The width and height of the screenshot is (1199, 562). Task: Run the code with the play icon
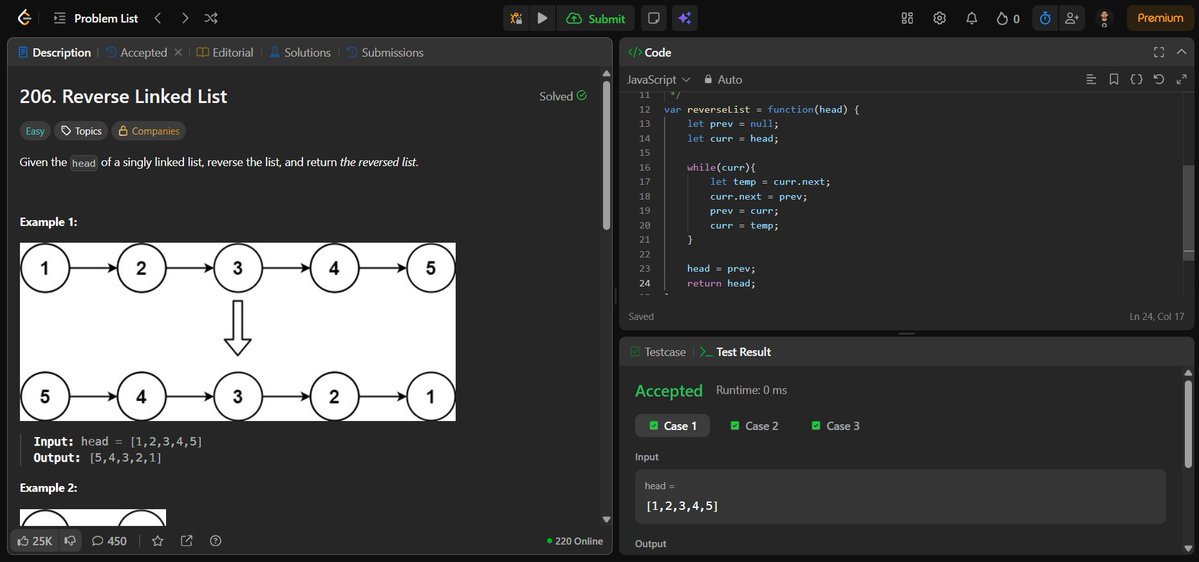pyautogui.click(x=542, y=18)
